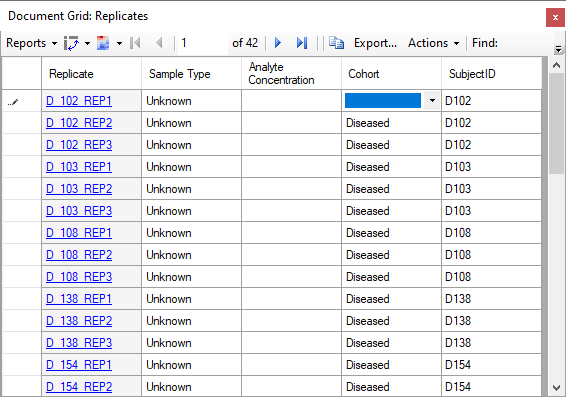Jump to the last page arrow
The image size is (566, 397).
tap(302, 43)
